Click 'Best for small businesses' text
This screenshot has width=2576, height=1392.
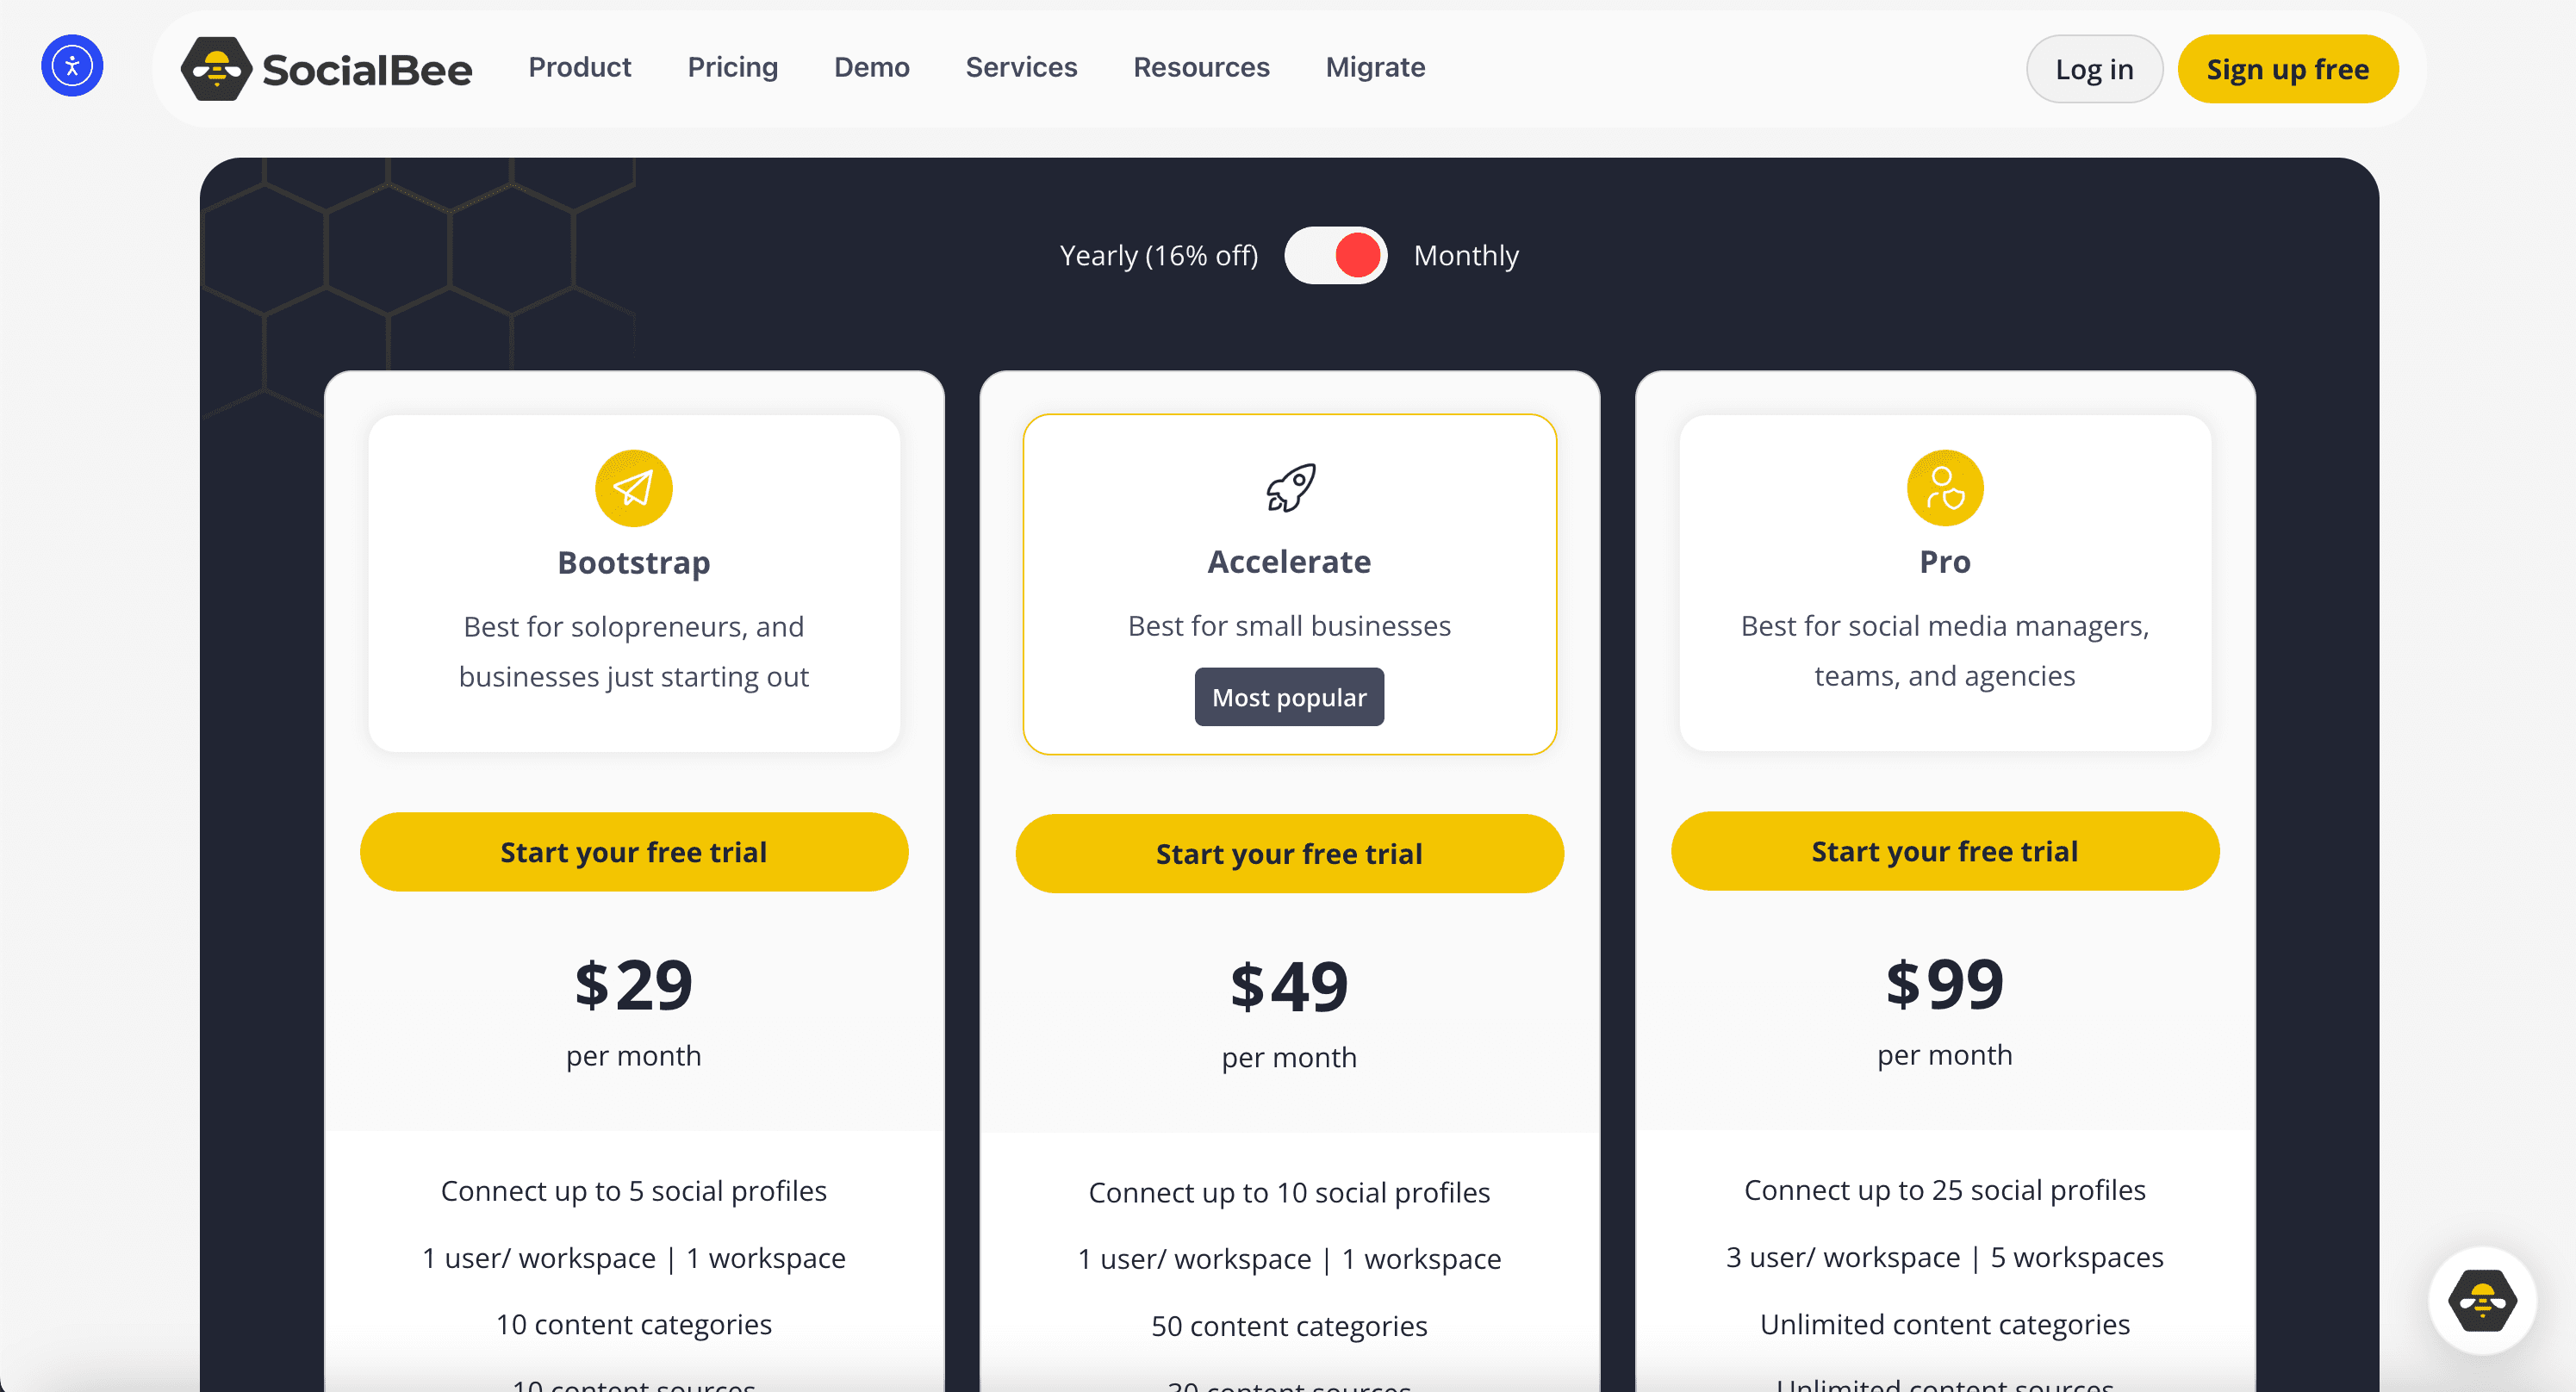pyautogui.click(x=1290, y=626)
